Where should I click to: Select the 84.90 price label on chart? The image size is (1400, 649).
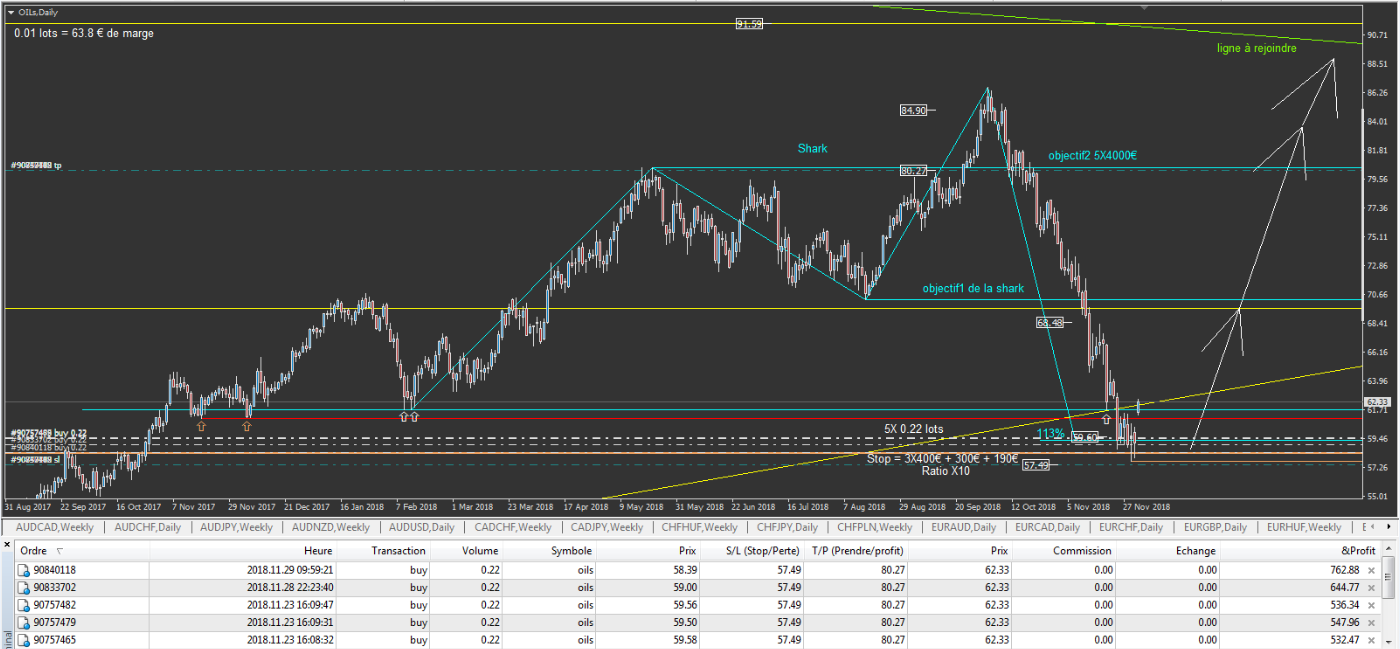click(913, 110)
